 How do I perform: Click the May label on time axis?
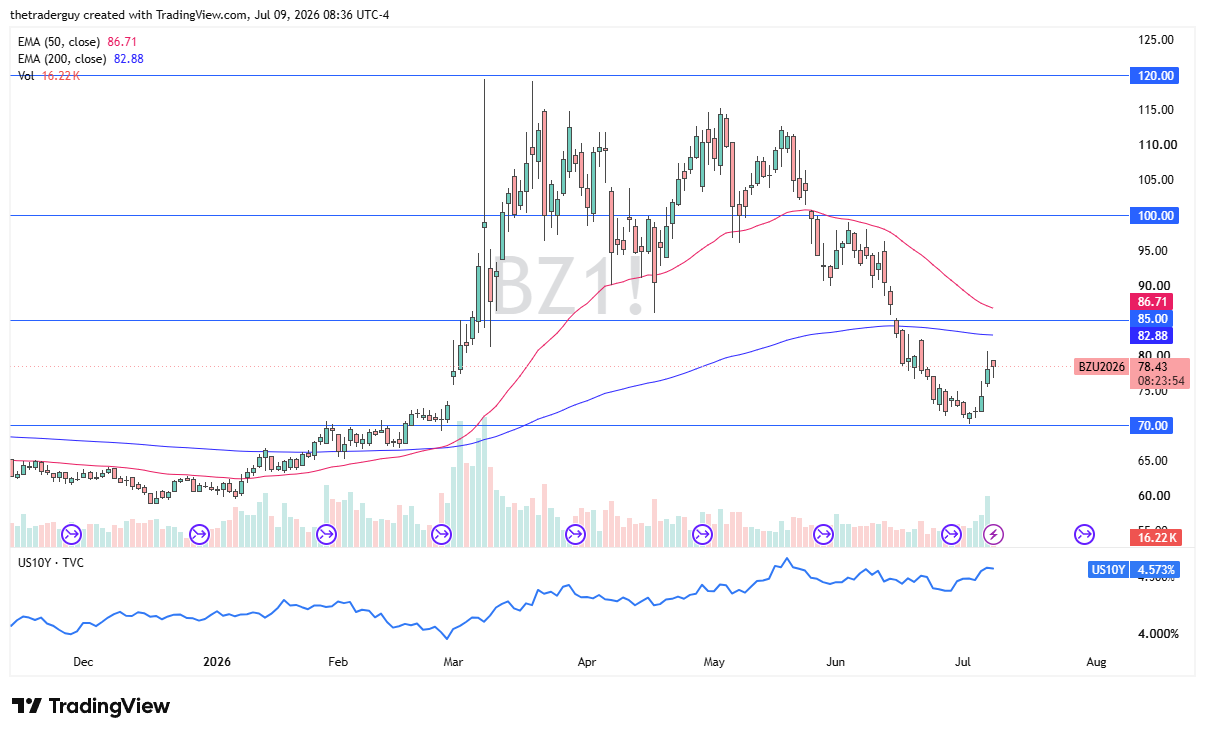(x=714, y=661)
